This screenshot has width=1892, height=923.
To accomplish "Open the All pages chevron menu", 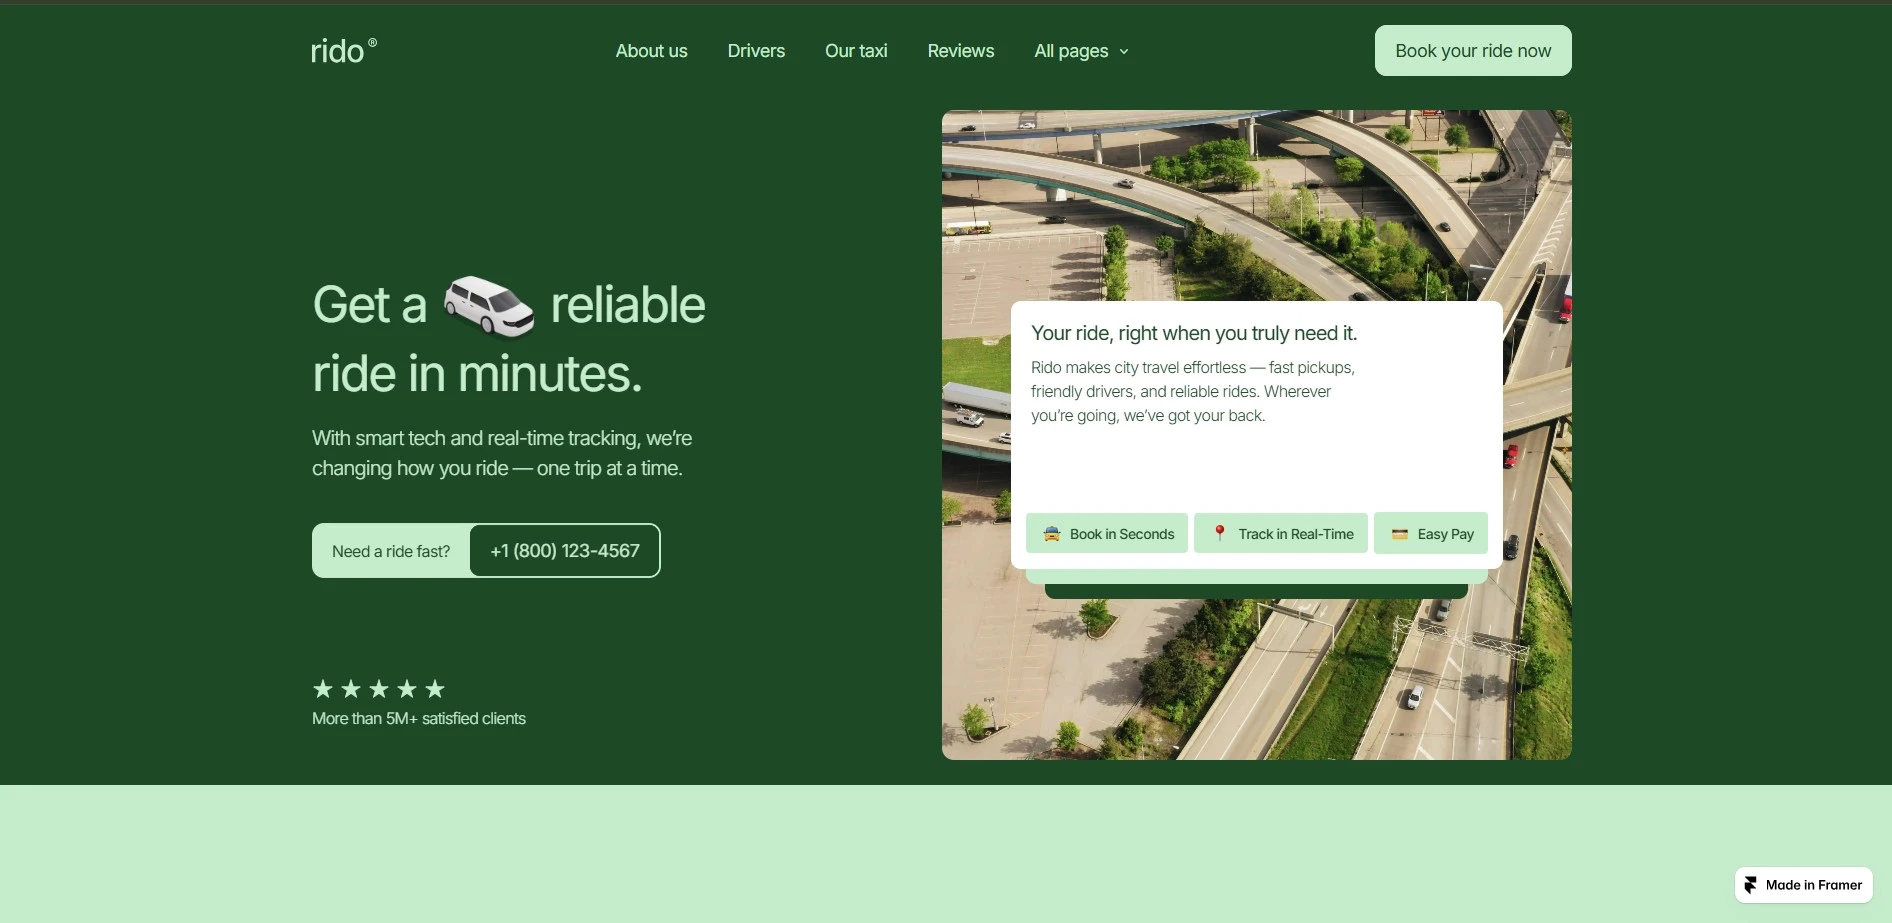I will pos(1124,51).
